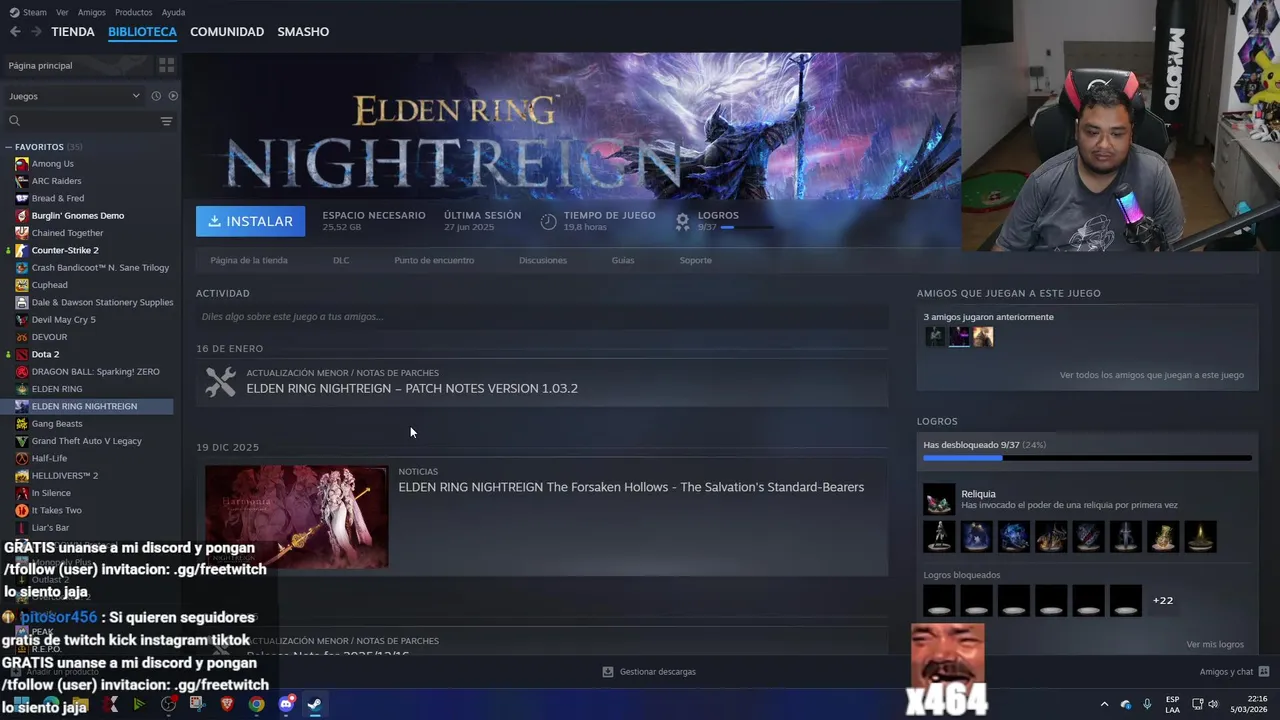Viewport: 1280px width, 720px height.
Task: Open the Productos menu
Action: [133, 12]
